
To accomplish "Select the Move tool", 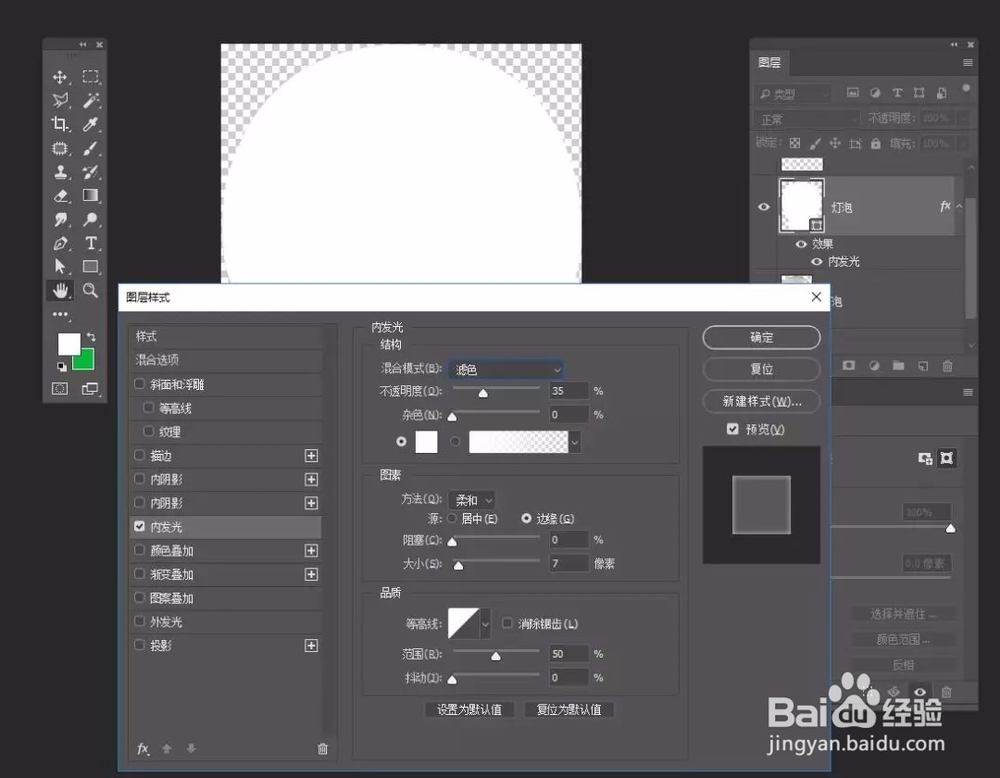I will point(60,76).
